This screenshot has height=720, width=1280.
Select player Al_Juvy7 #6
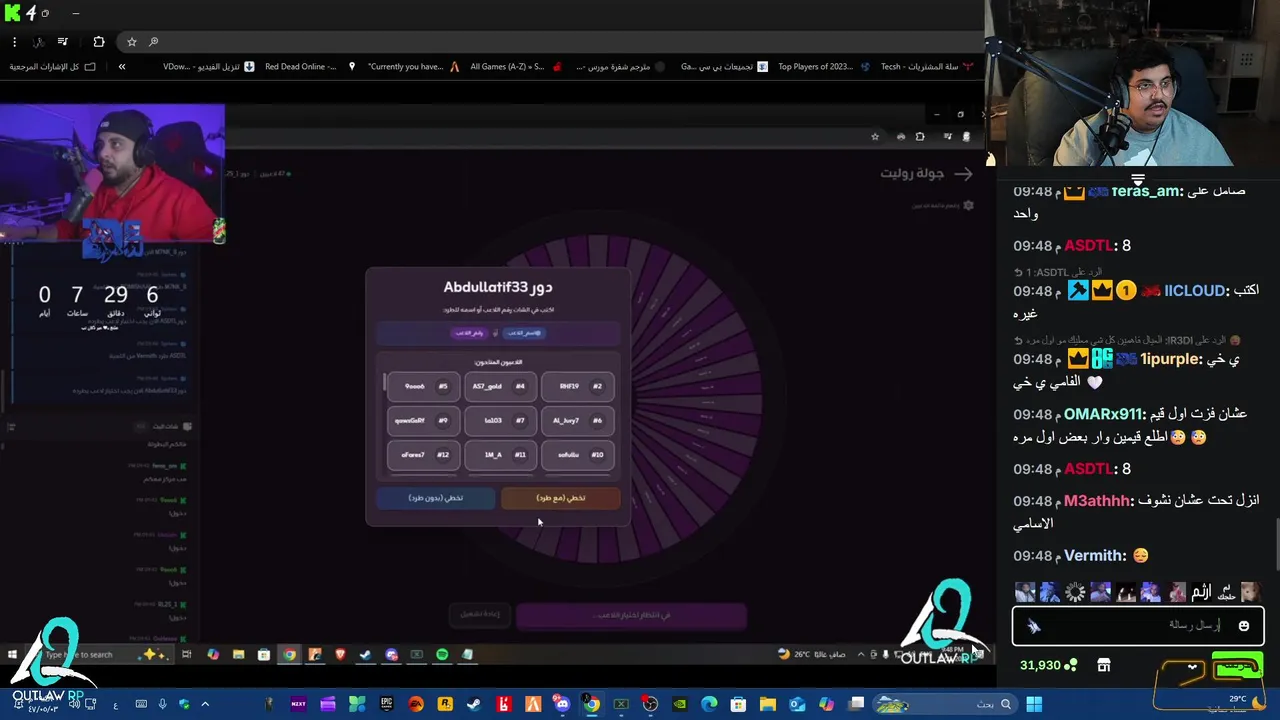pyautogui.click(x=578, y=420)
